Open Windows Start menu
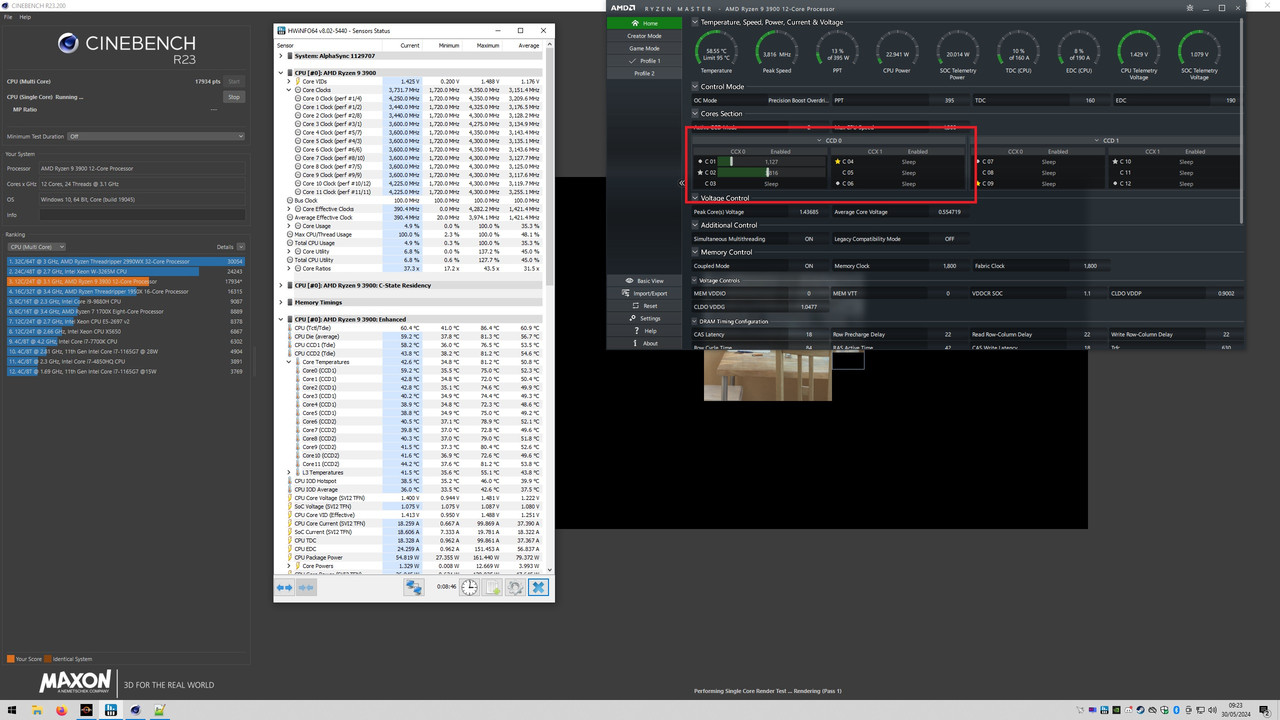This screenshot has height=720, width=1280. [12, 709]
